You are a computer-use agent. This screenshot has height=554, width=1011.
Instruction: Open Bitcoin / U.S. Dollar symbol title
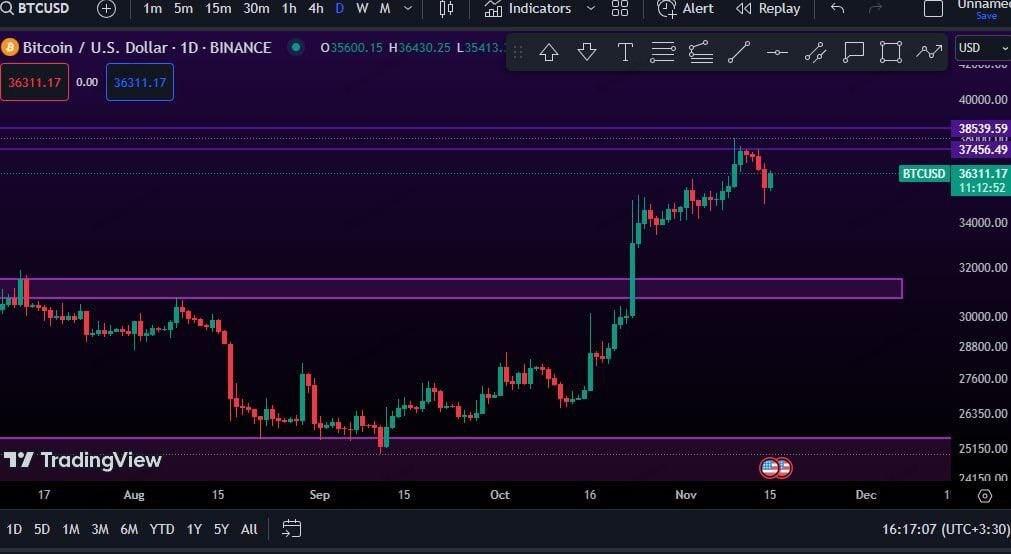pyautogui.click(x=146, y=48)
